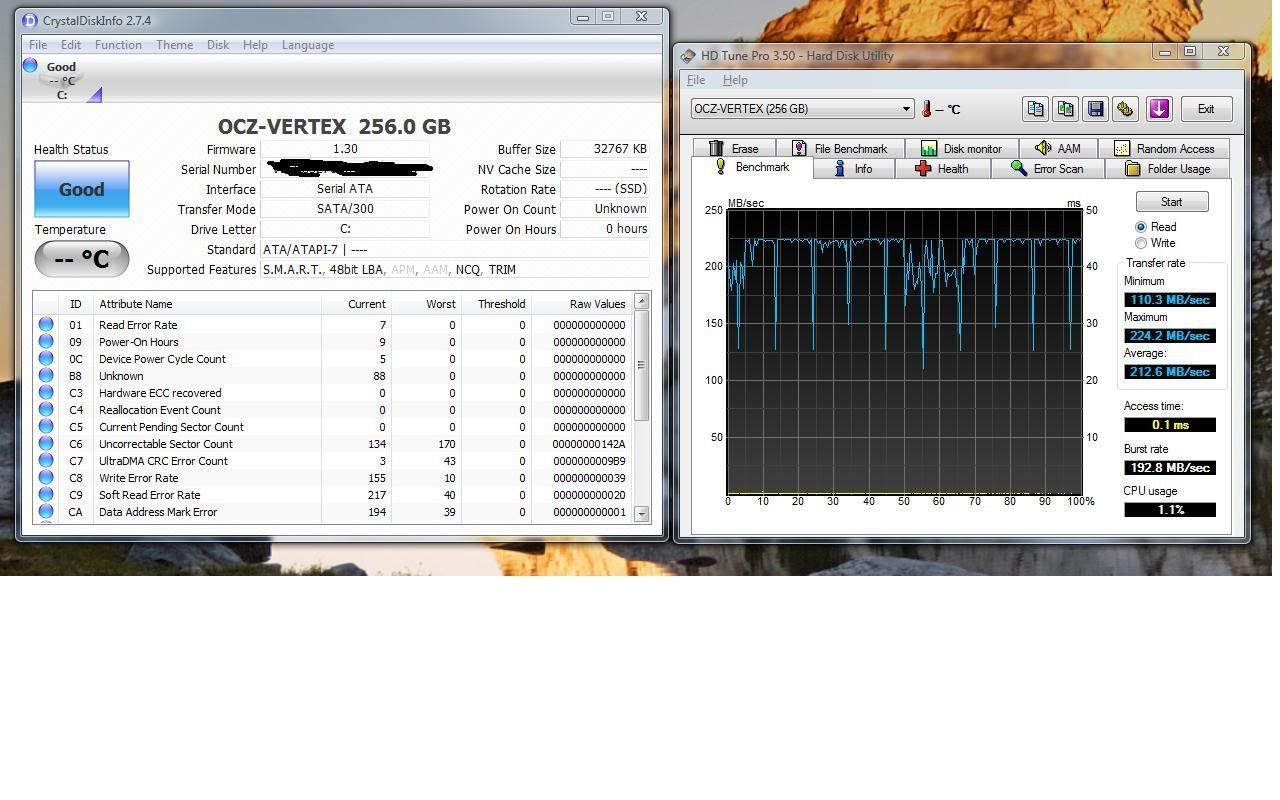Open CrystalDiskInfo File menu
The height and width of the screenshot is (800, 1280).
[x=38, y=45]
